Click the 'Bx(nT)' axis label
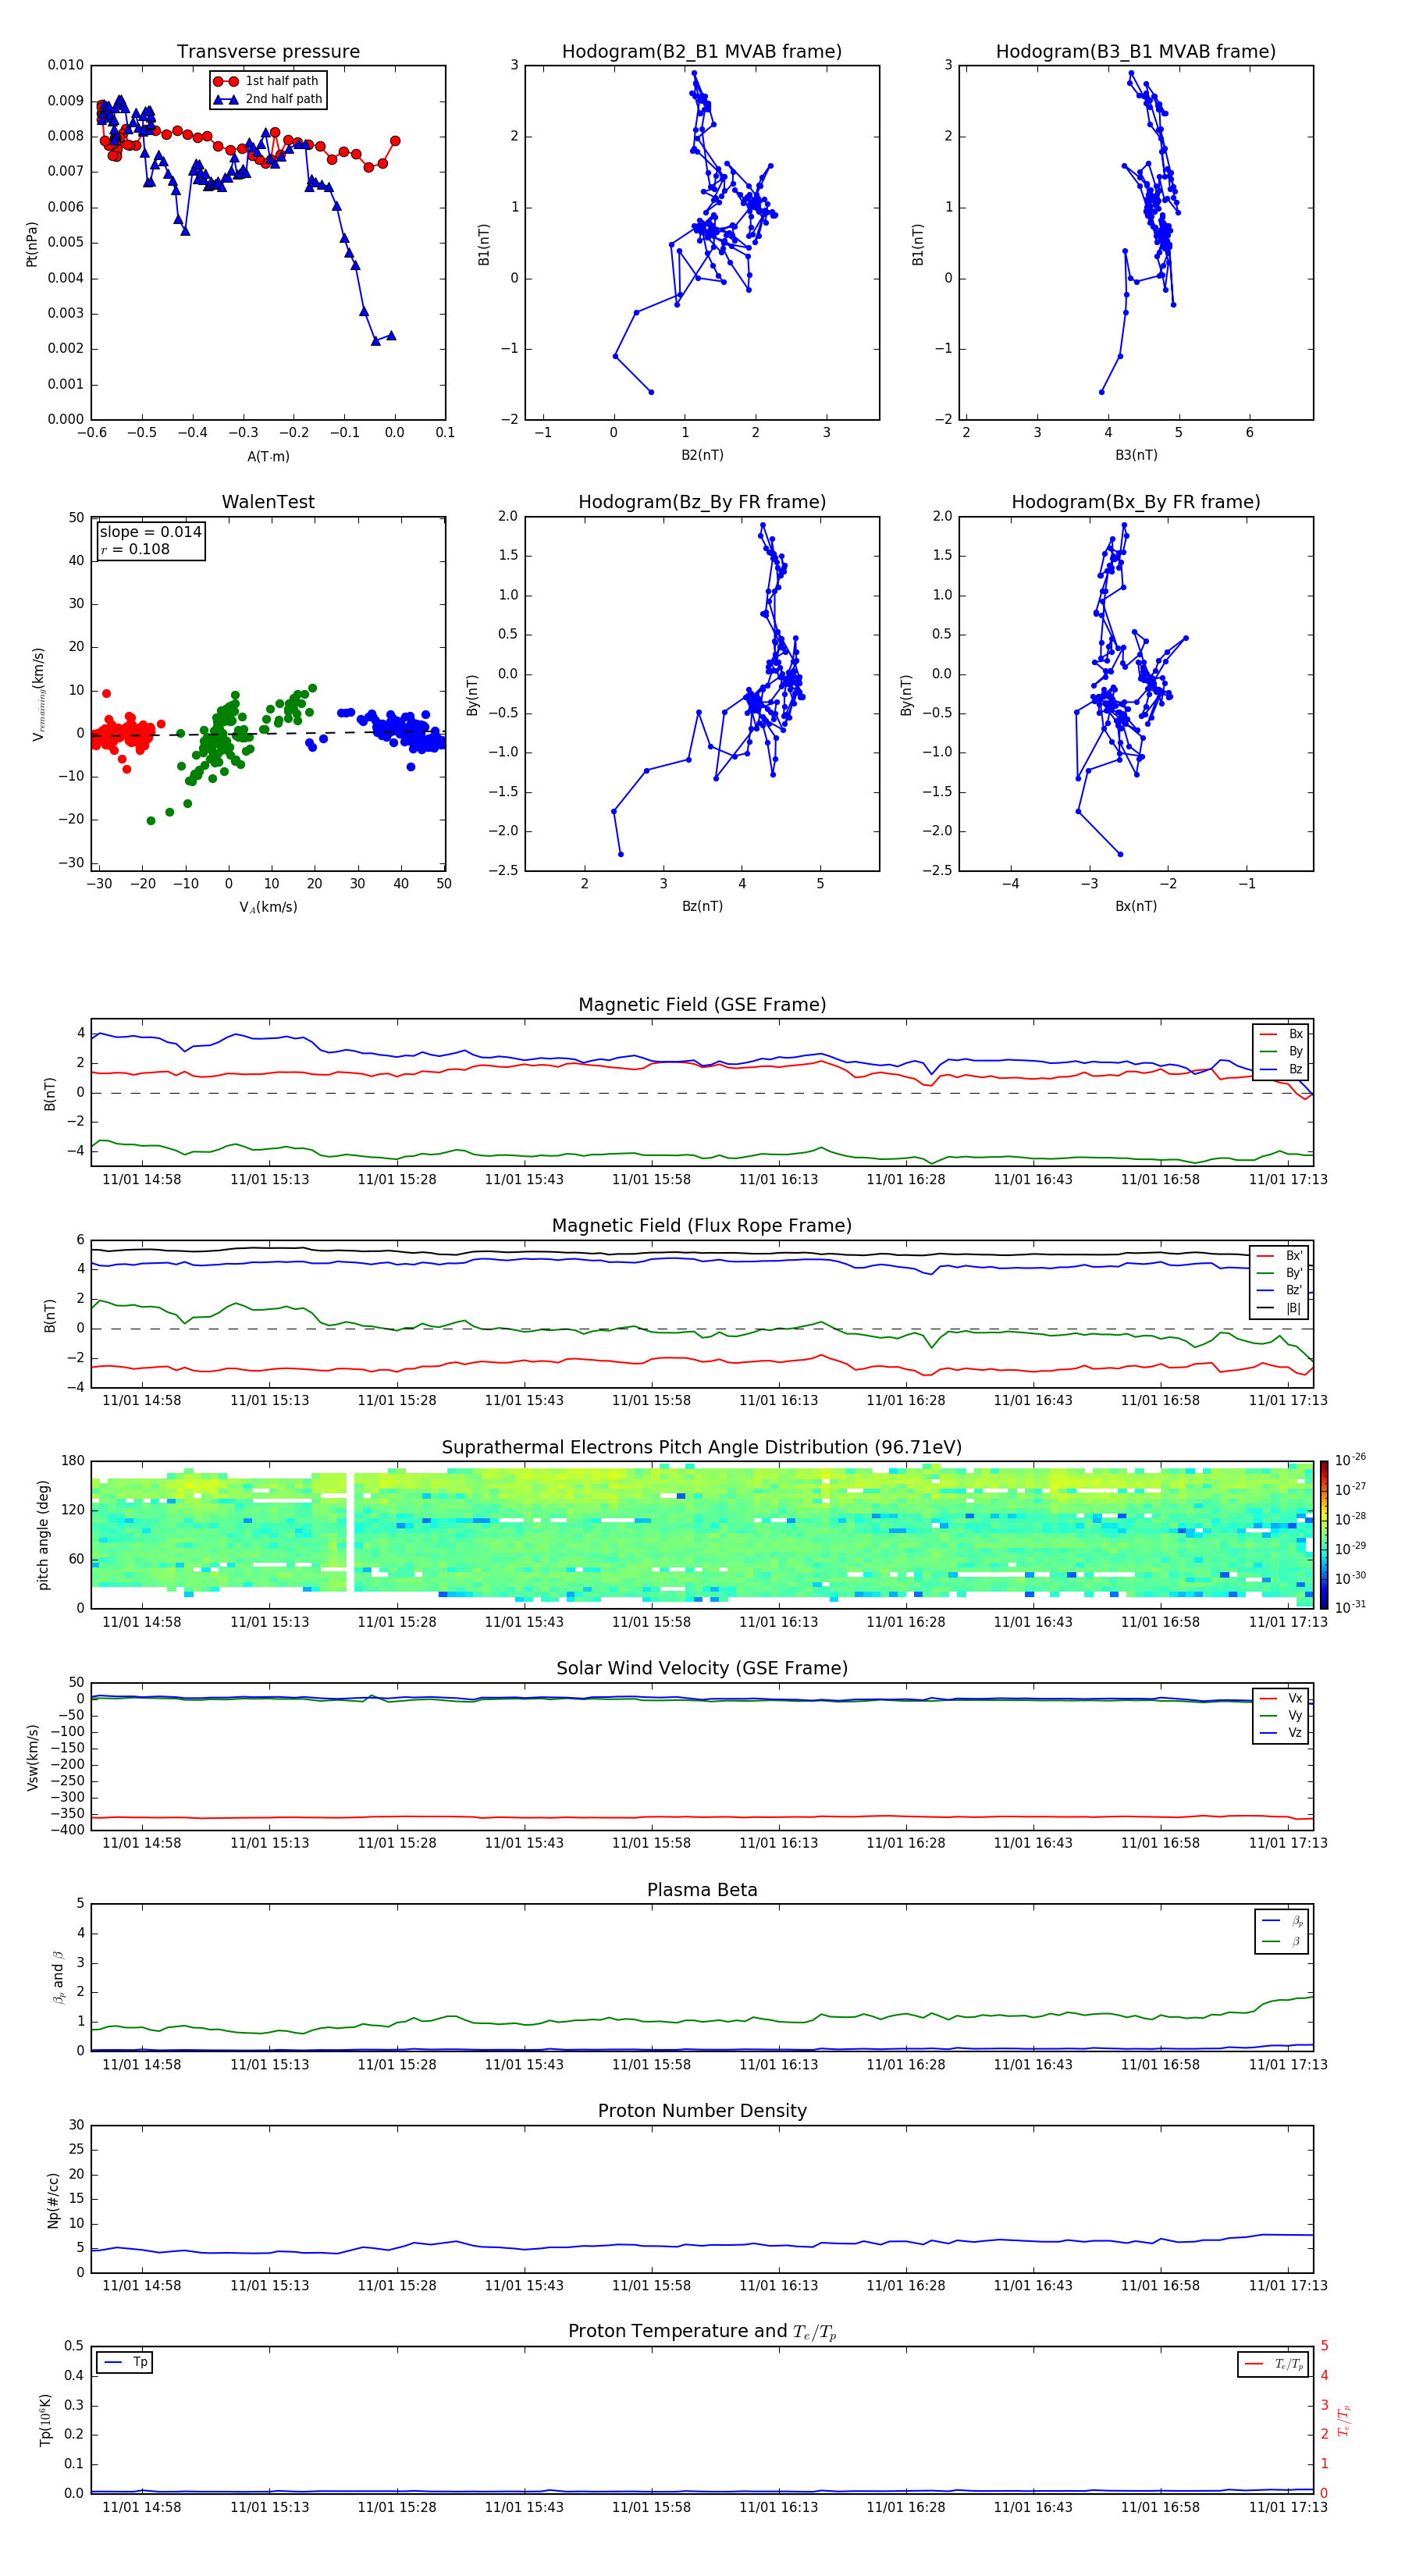This screenshot has height=2576, width=1405. click(x=1136, y=906)
